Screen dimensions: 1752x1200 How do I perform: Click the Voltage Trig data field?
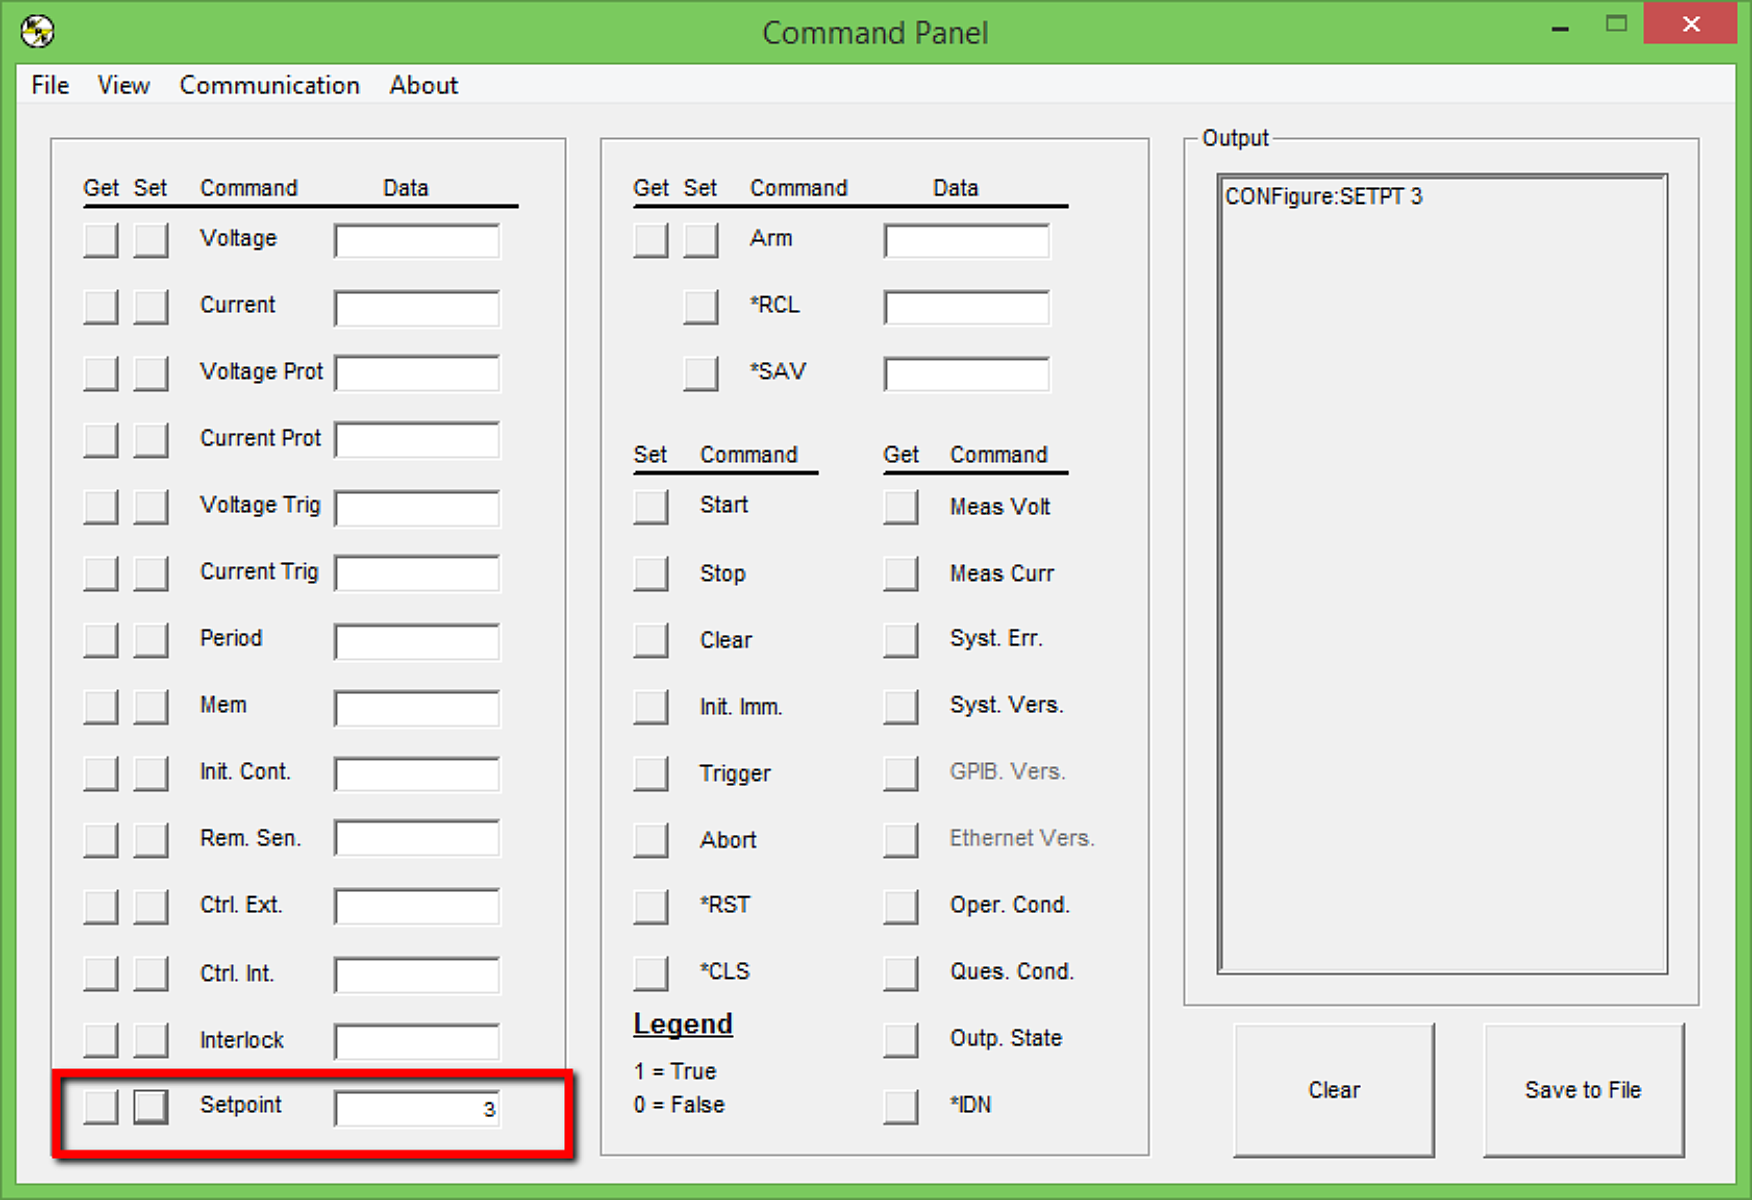tap(417, 508)
